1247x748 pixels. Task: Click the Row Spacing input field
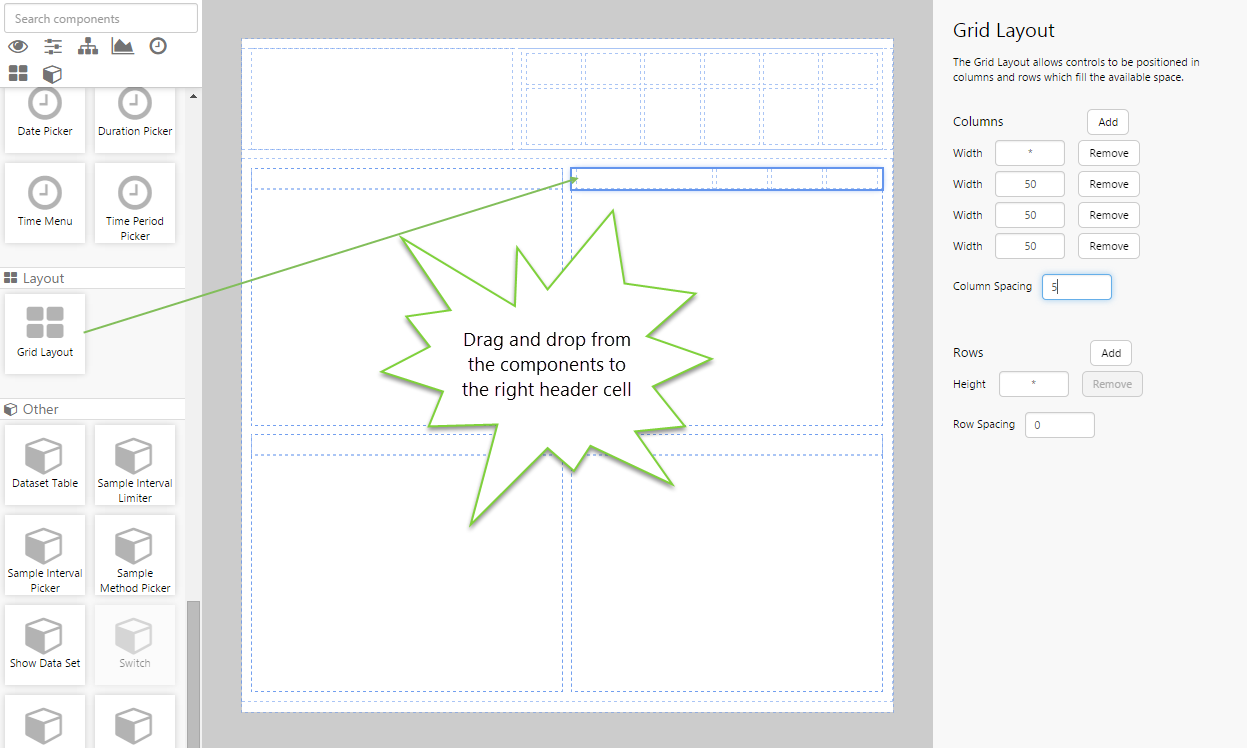(1059, 425)
